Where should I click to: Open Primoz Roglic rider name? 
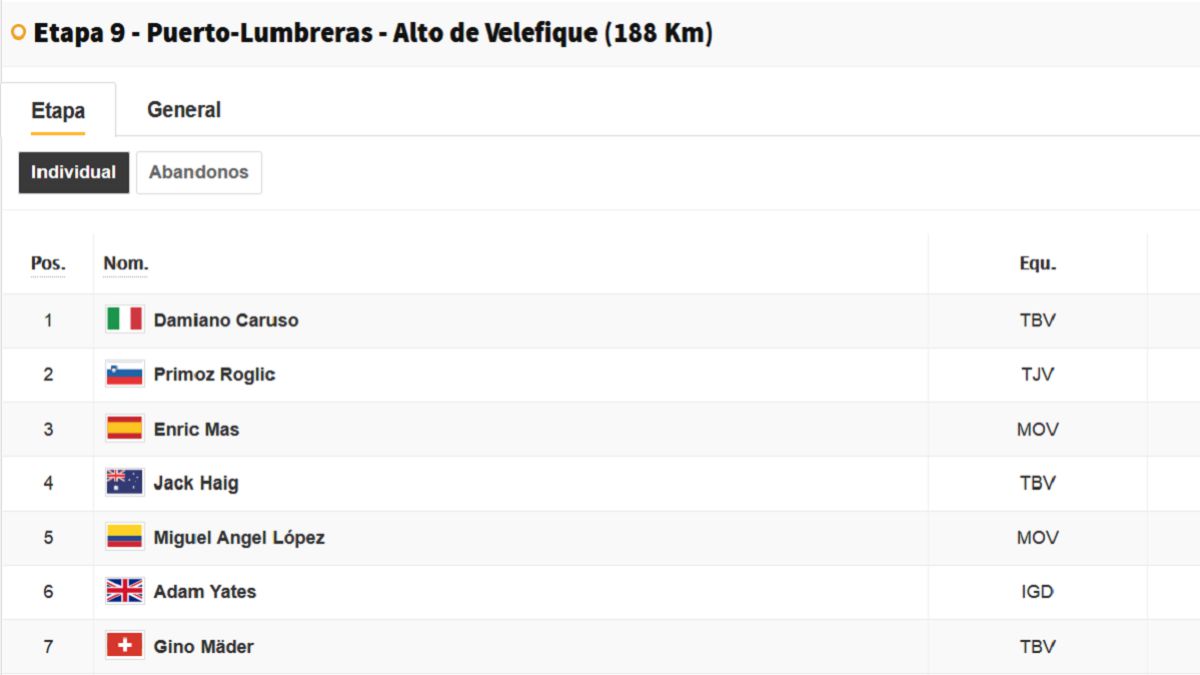pyautogui.click(x=214, y=375)
